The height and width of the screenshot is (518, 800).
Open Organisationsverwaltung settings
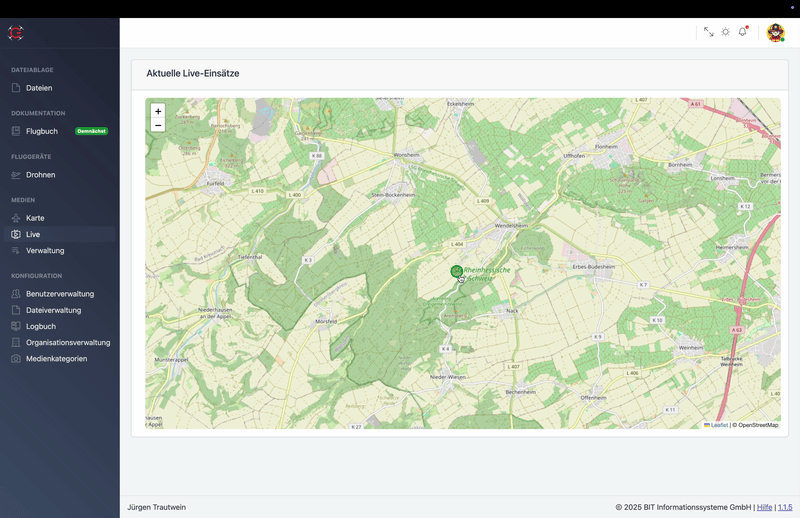coord(68,342)
